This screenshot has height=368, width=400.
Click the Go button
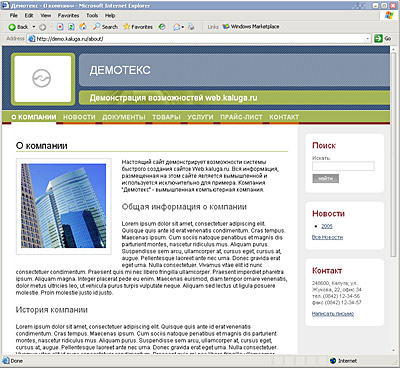tap(383, 39)
